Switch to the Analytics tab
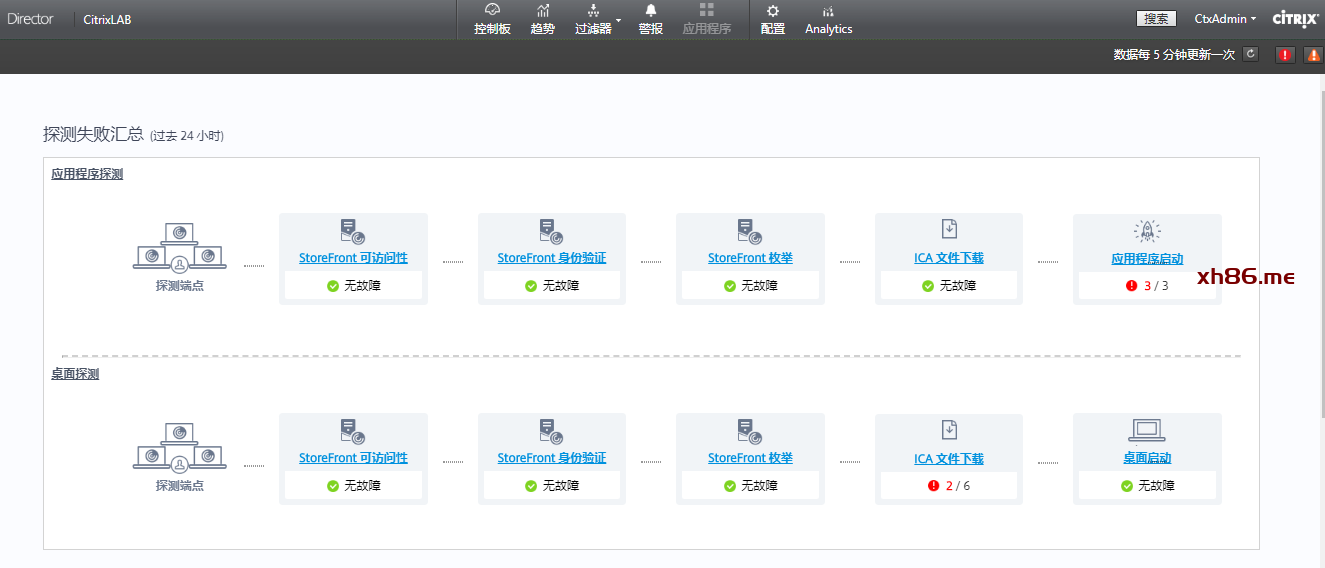1325x568 pixels. click(x=828, y=19)
